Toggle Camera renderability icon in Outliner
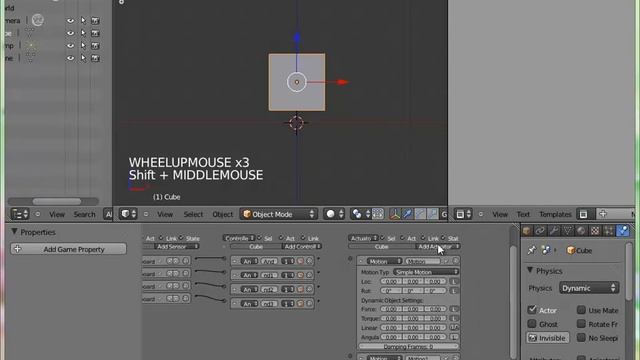 pos(95,20)
